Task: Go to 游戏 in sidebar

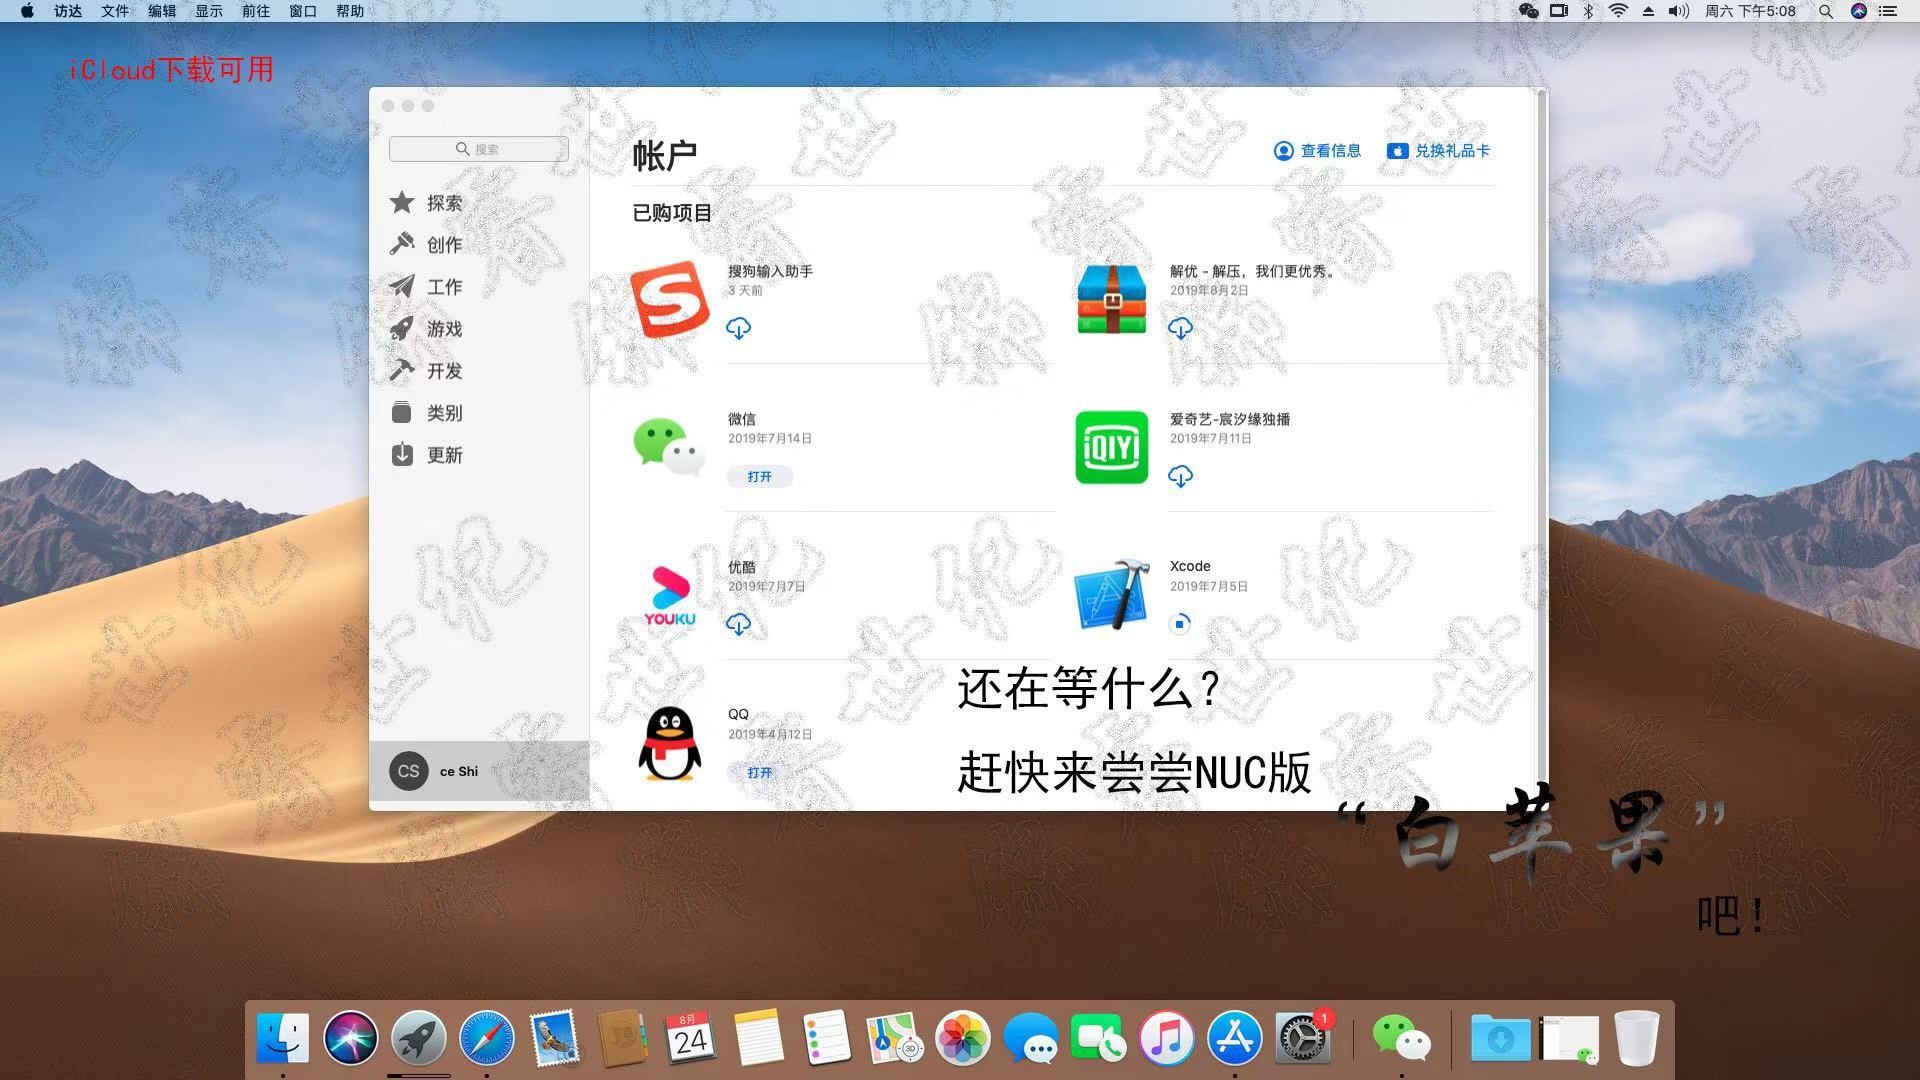Action: pos(427,329)
